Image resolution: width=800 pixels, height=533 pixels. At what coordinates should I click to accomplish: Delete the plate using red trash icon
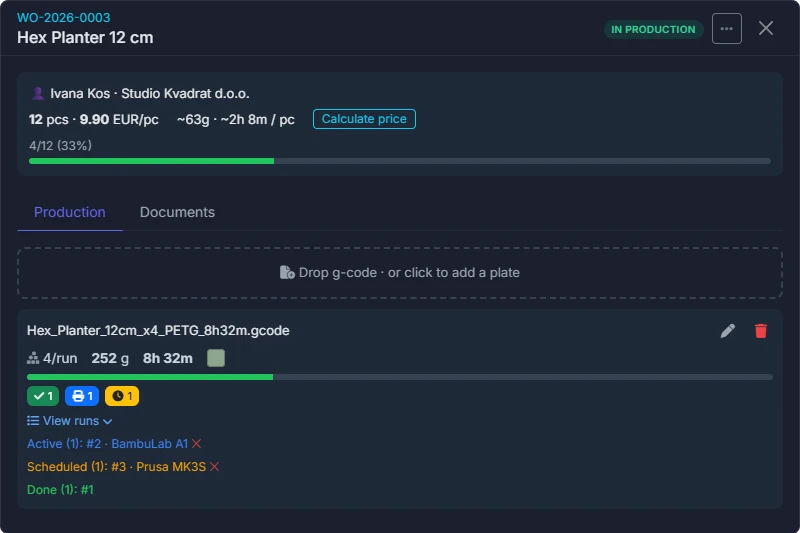[761, 331]
